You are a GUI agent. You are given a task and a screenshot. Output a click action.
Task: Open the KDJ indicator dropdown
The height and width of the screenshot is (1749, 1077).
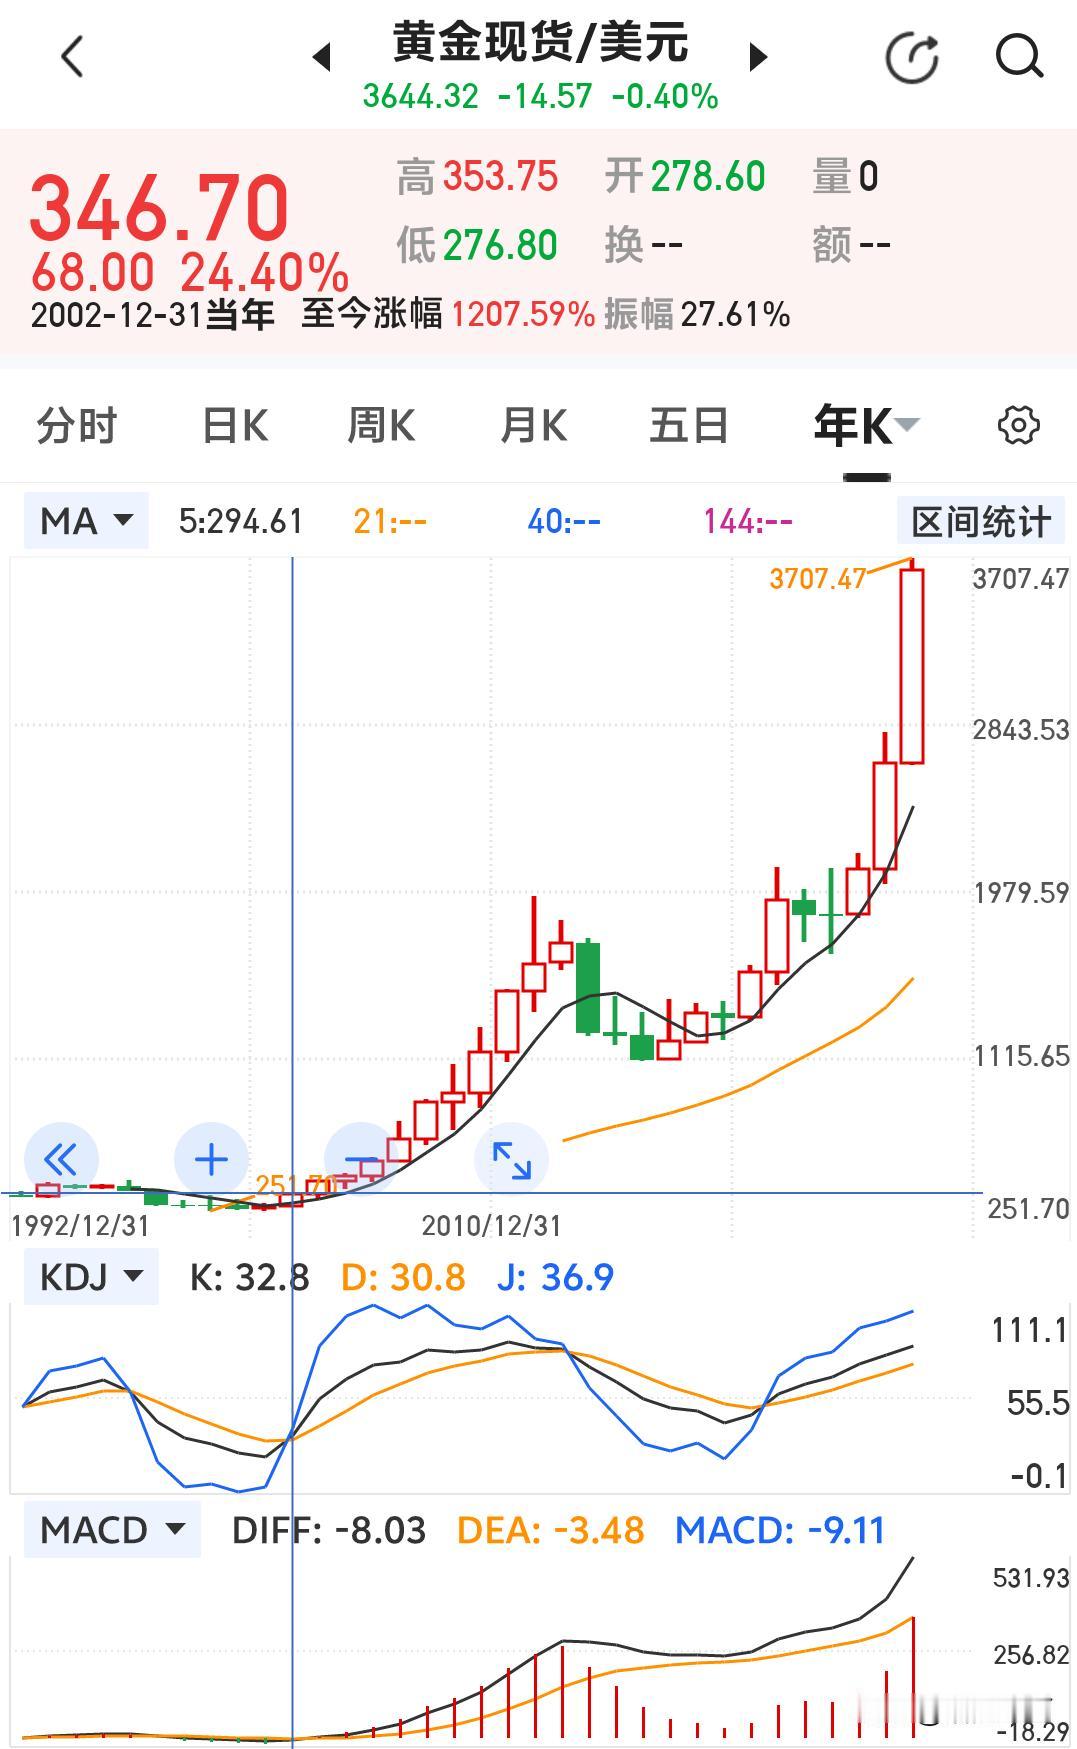pos(91,1277)
